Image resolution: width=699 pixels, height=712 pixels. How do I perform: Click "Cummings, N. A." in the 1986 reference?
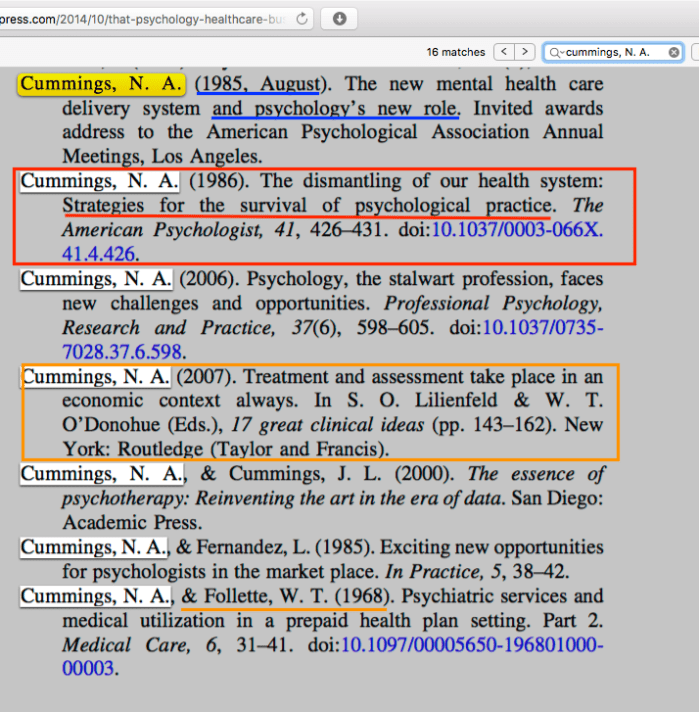tap(100, 182)
